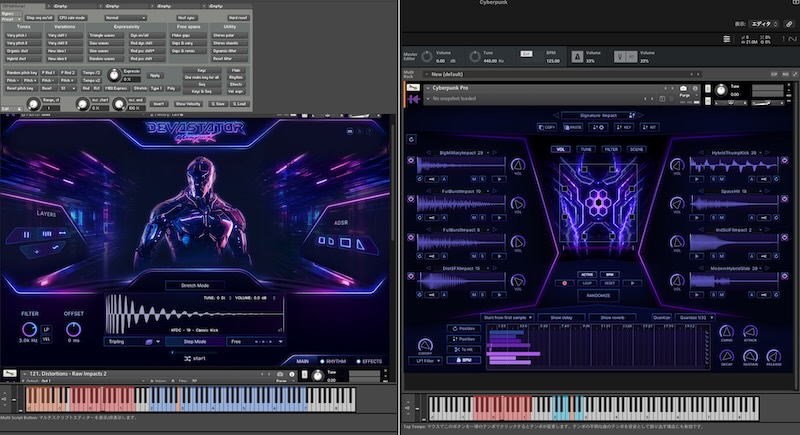800x435 pixels.
Task: Mute the FutBurstImpact 10 layer
Action: point(474,218)
